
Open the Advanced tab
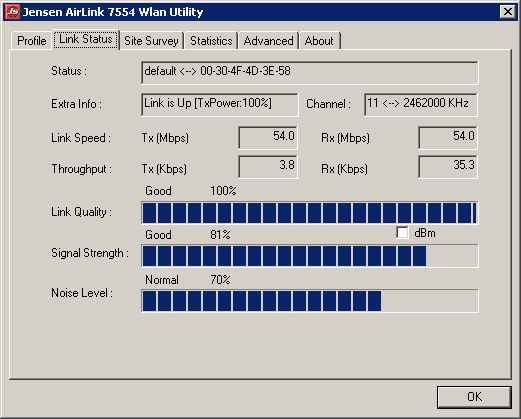tap(268, 41)
